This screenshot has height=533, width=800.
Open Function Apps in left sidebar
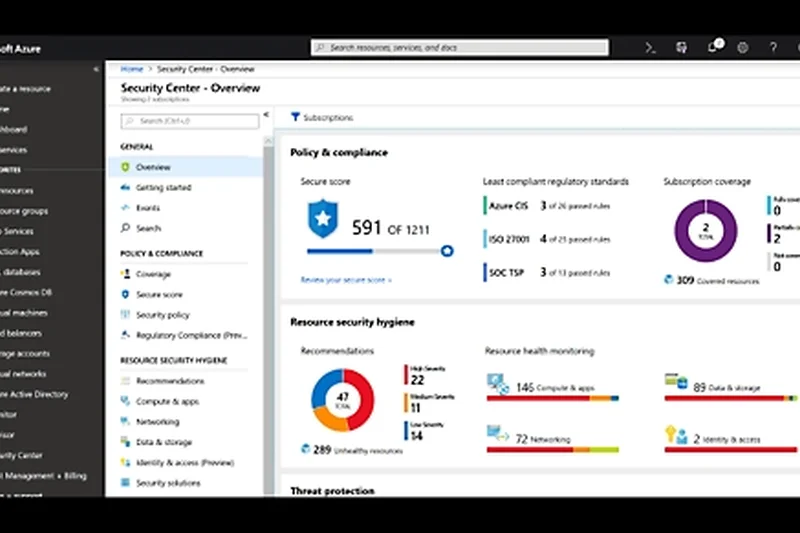(x=20, y=251)
